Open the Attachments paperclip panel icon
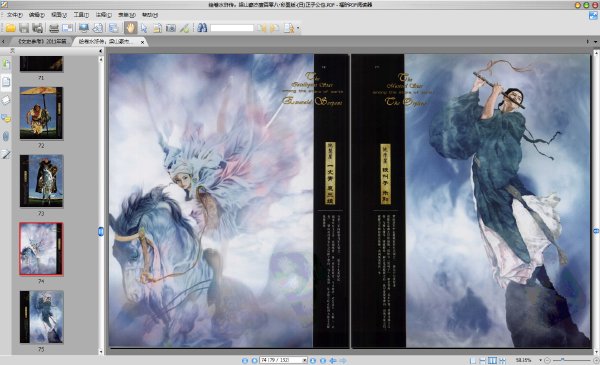 (x=6, y=136)
